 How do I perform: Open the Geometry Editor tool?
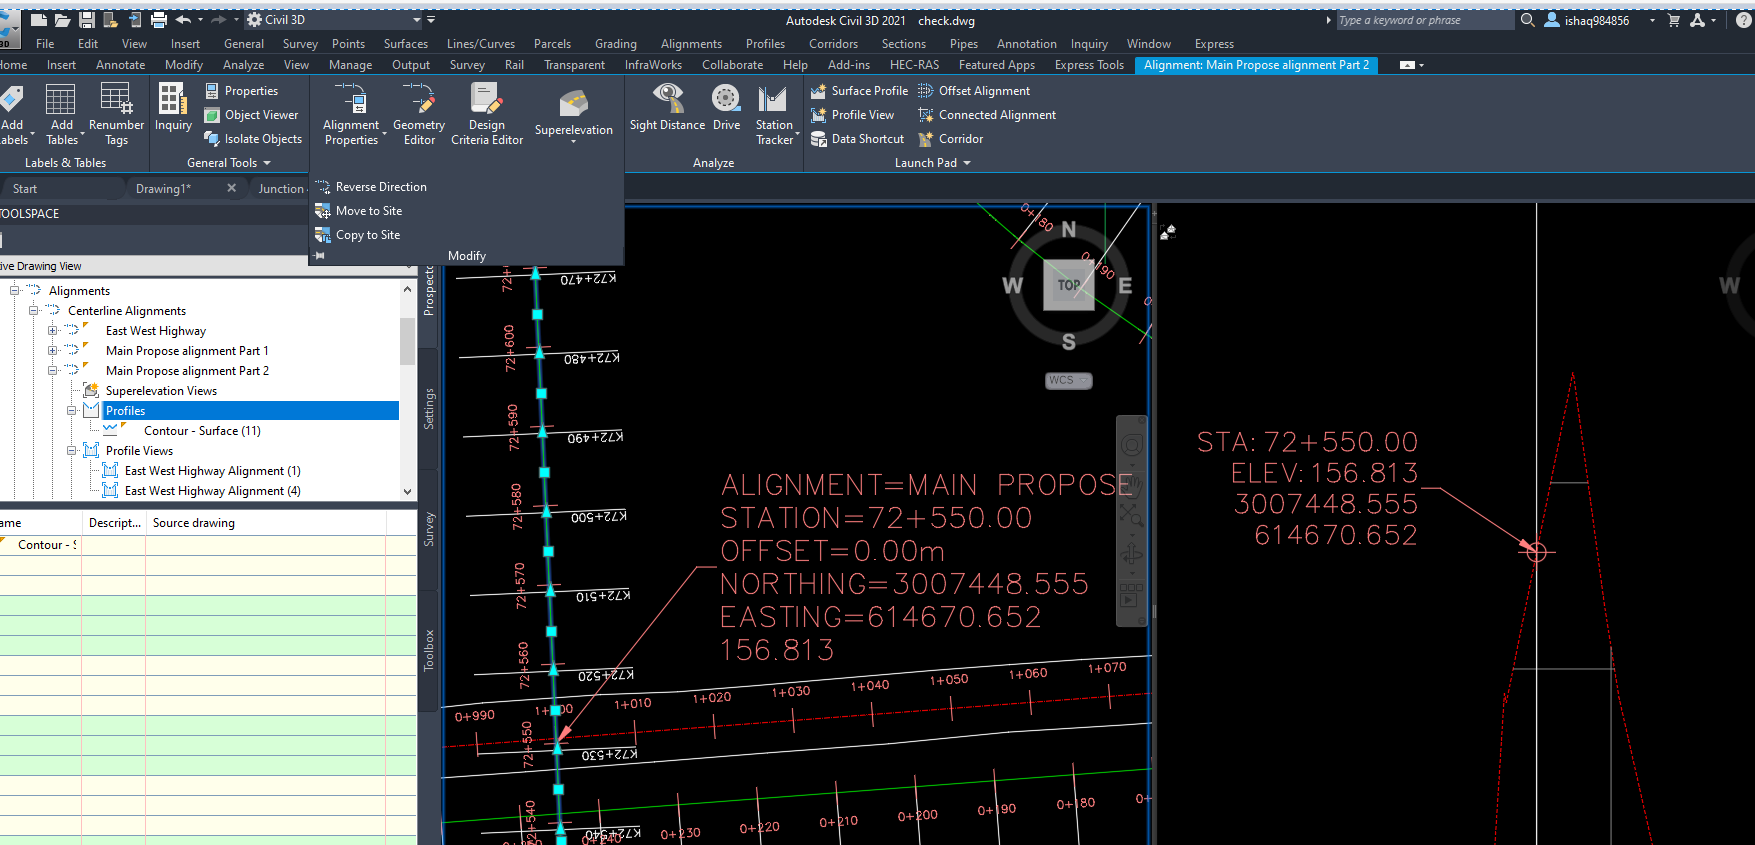coord(418,114)
